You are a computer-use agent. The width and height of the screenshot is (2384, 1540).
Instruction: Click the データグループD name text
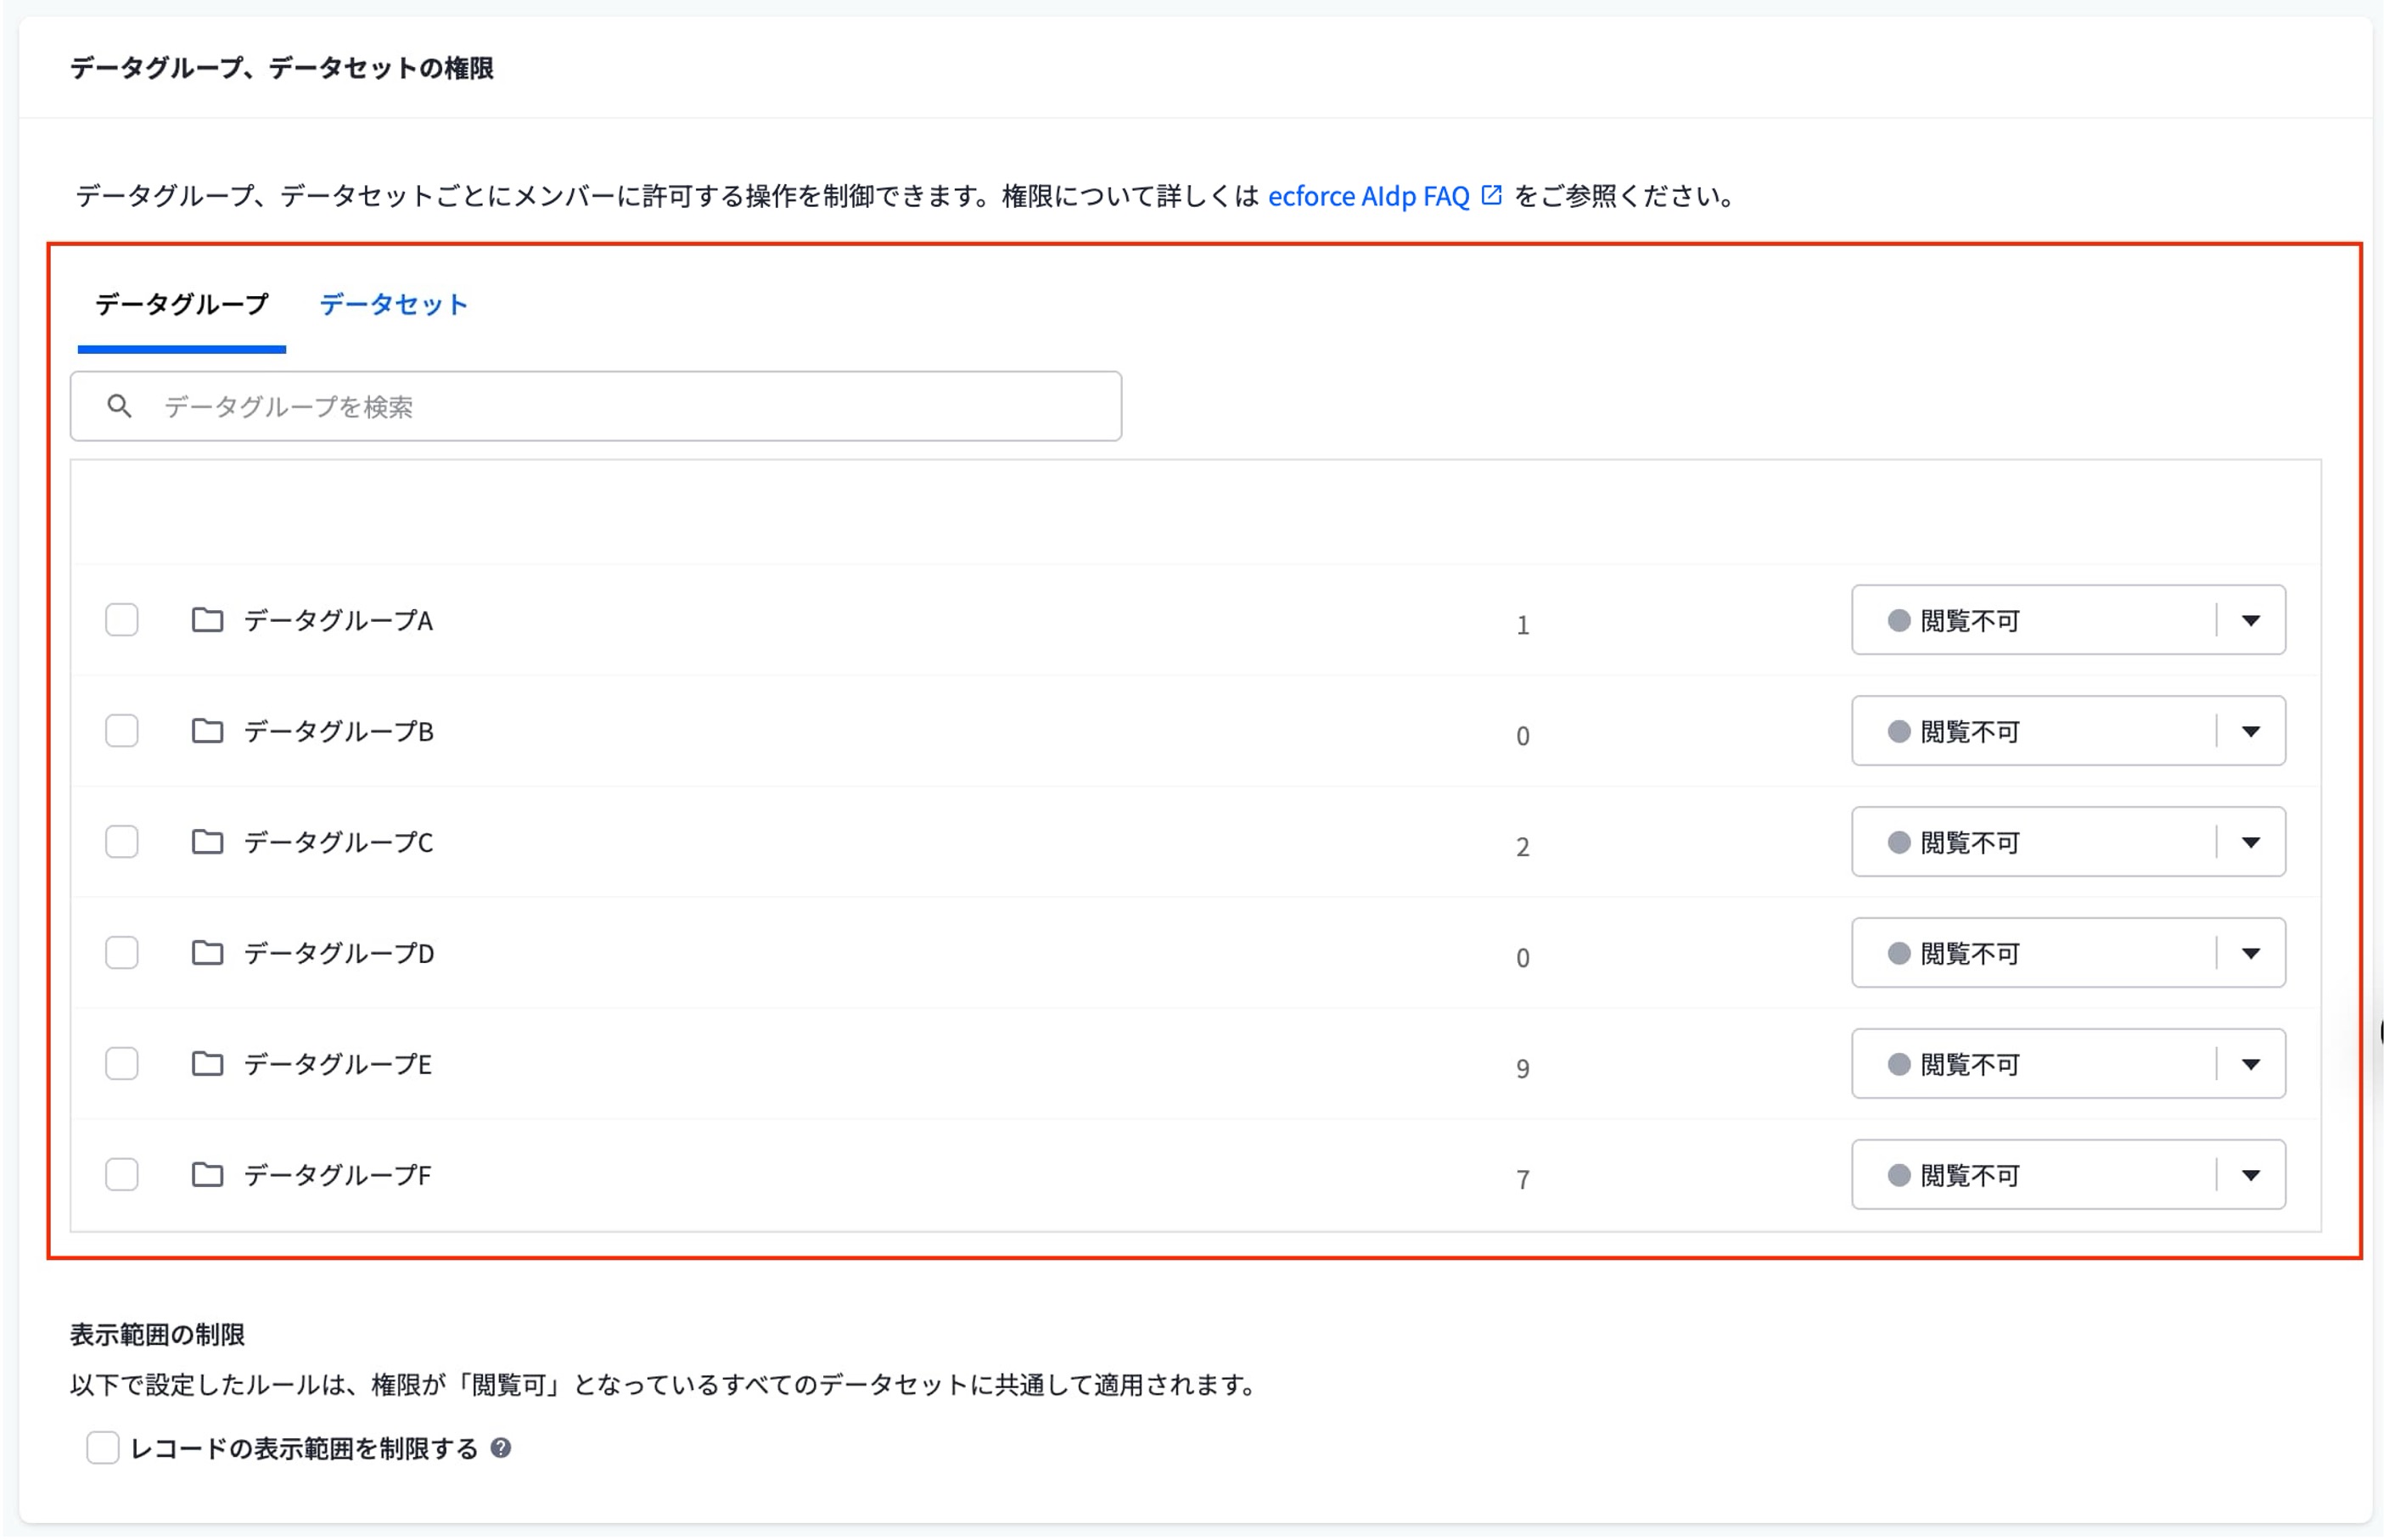(x=339, y=954)
